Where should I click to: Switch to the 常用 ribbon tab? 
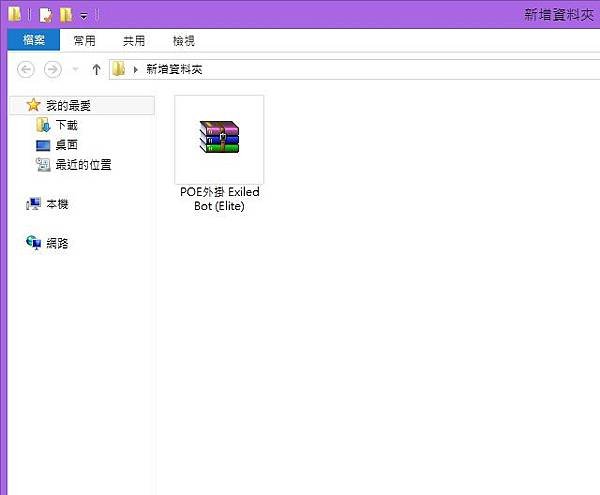pyautogui.click(x=85, y=41)
